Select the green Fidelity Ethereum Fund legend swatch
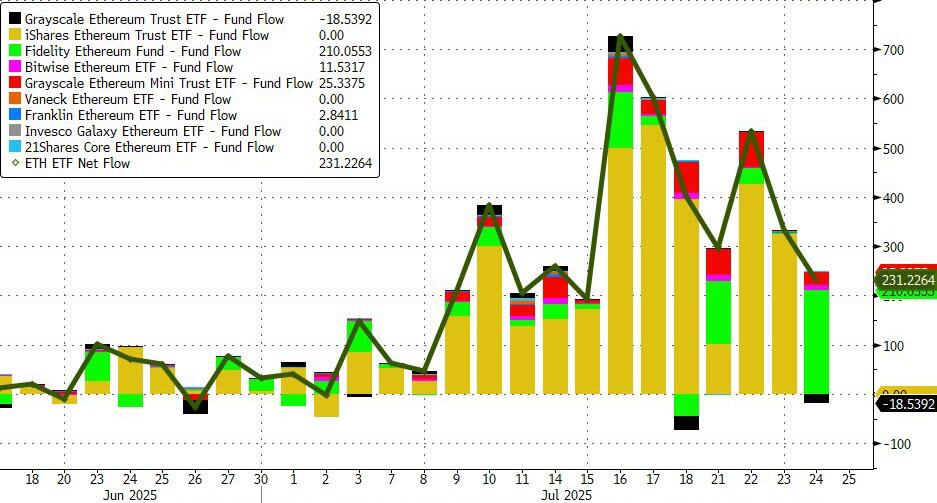 click(x=14, y=51)
